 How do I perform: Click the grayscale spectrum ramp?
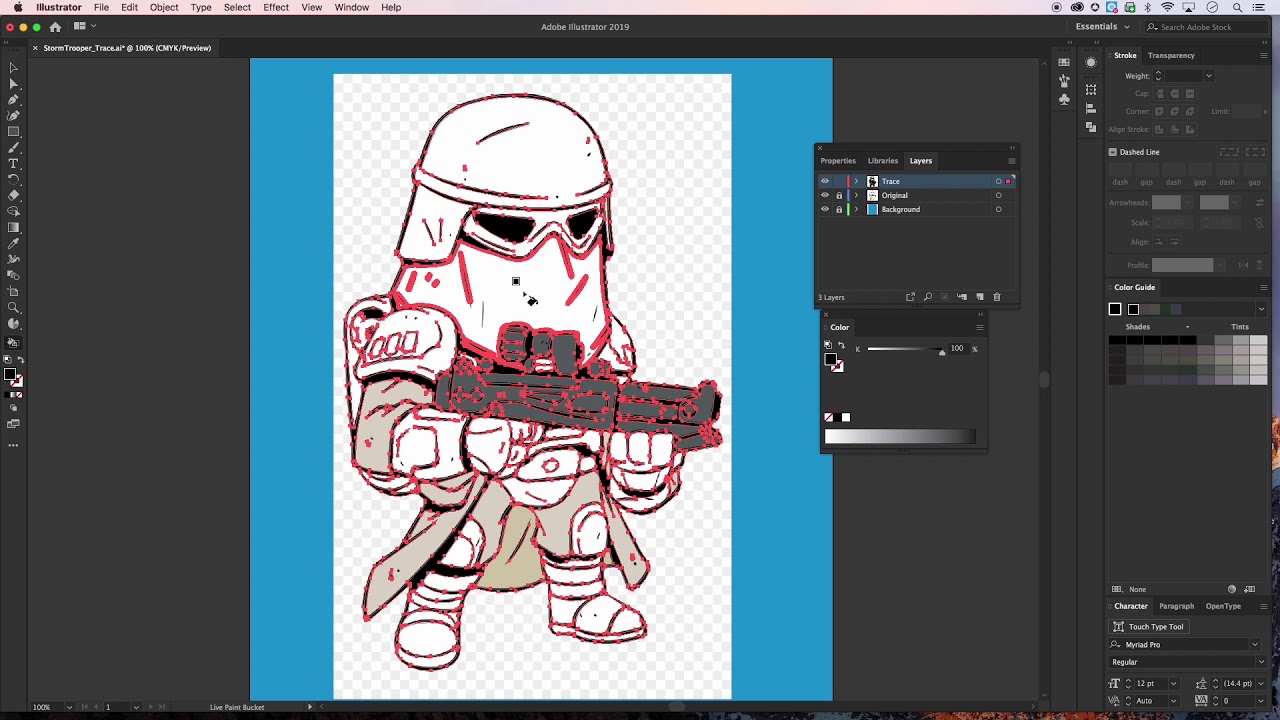(x=900, y=436)
